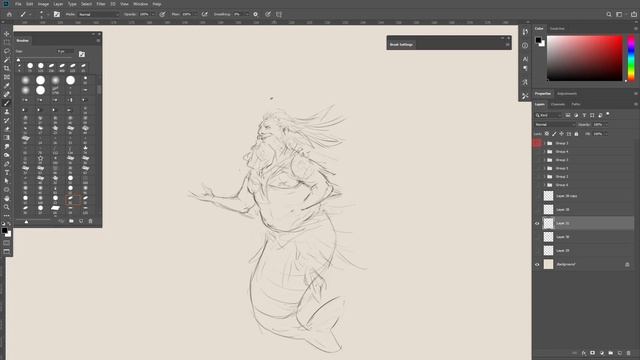Image resolution: width=640 pixels, height=360 pixels.
Task: Enable airbrush-style build-up in options bar
Action: 204,14
